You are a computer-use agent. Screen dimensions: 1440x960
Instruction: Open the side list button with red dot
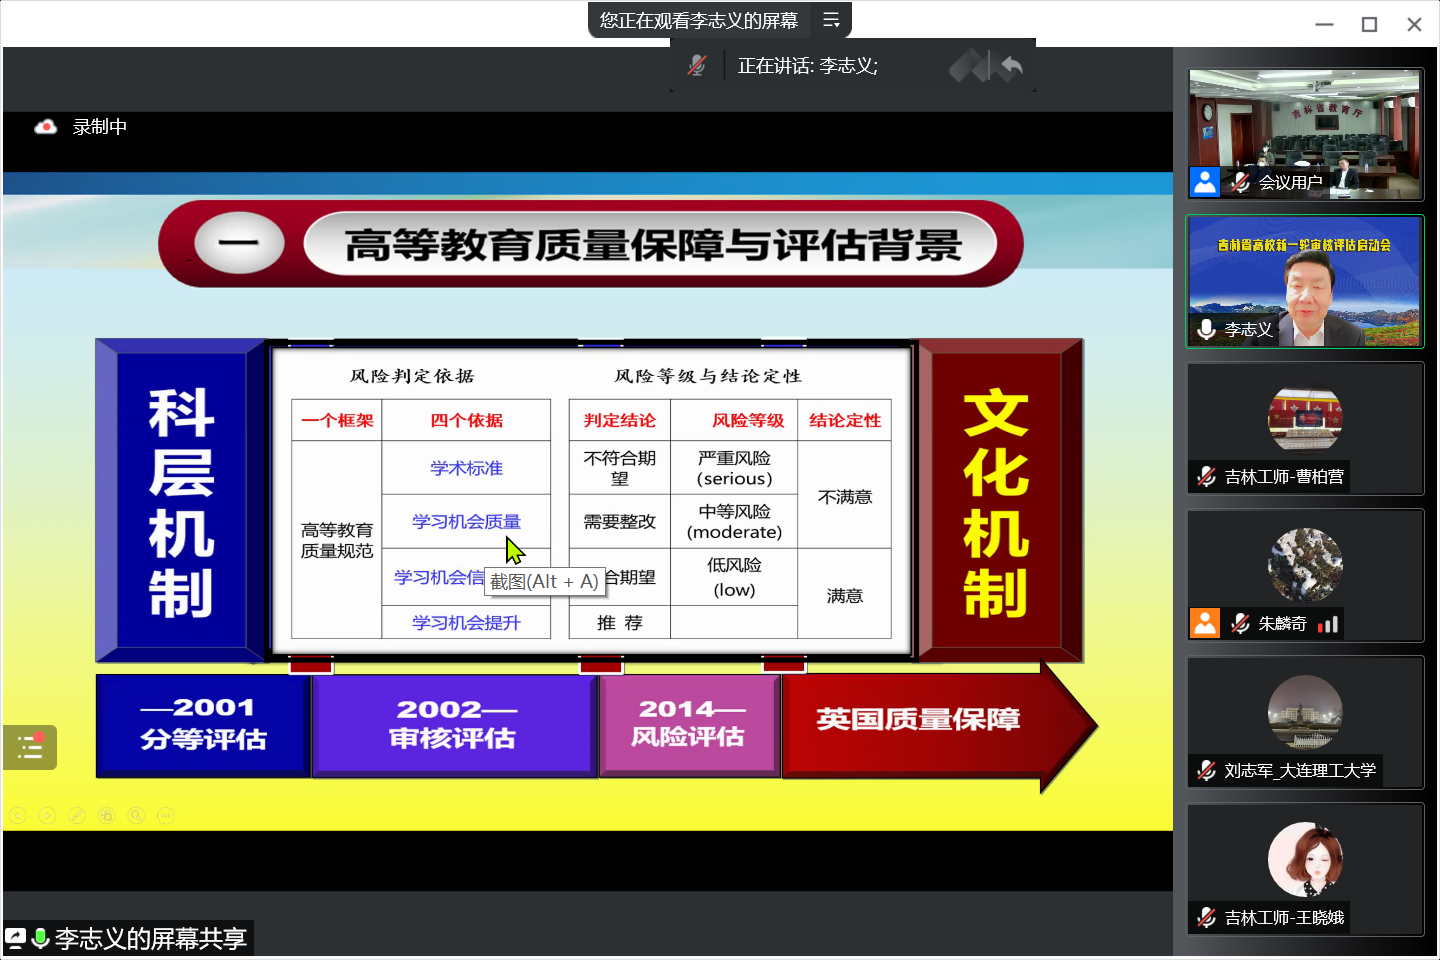30,747
